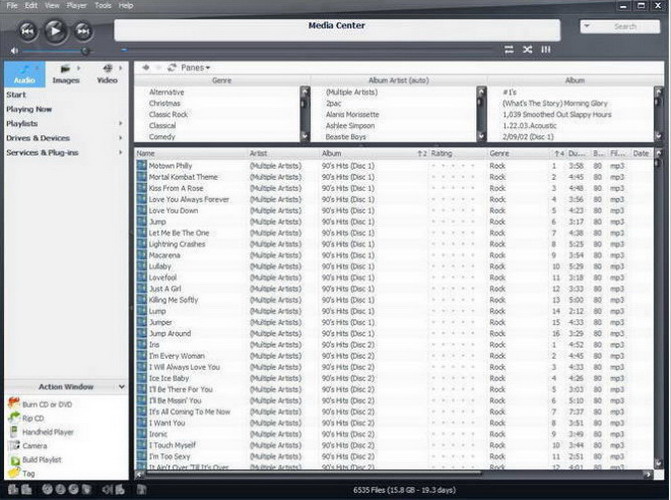Toggle repeat mode icon
Screen dimensions: 671x500
point(509,50)
